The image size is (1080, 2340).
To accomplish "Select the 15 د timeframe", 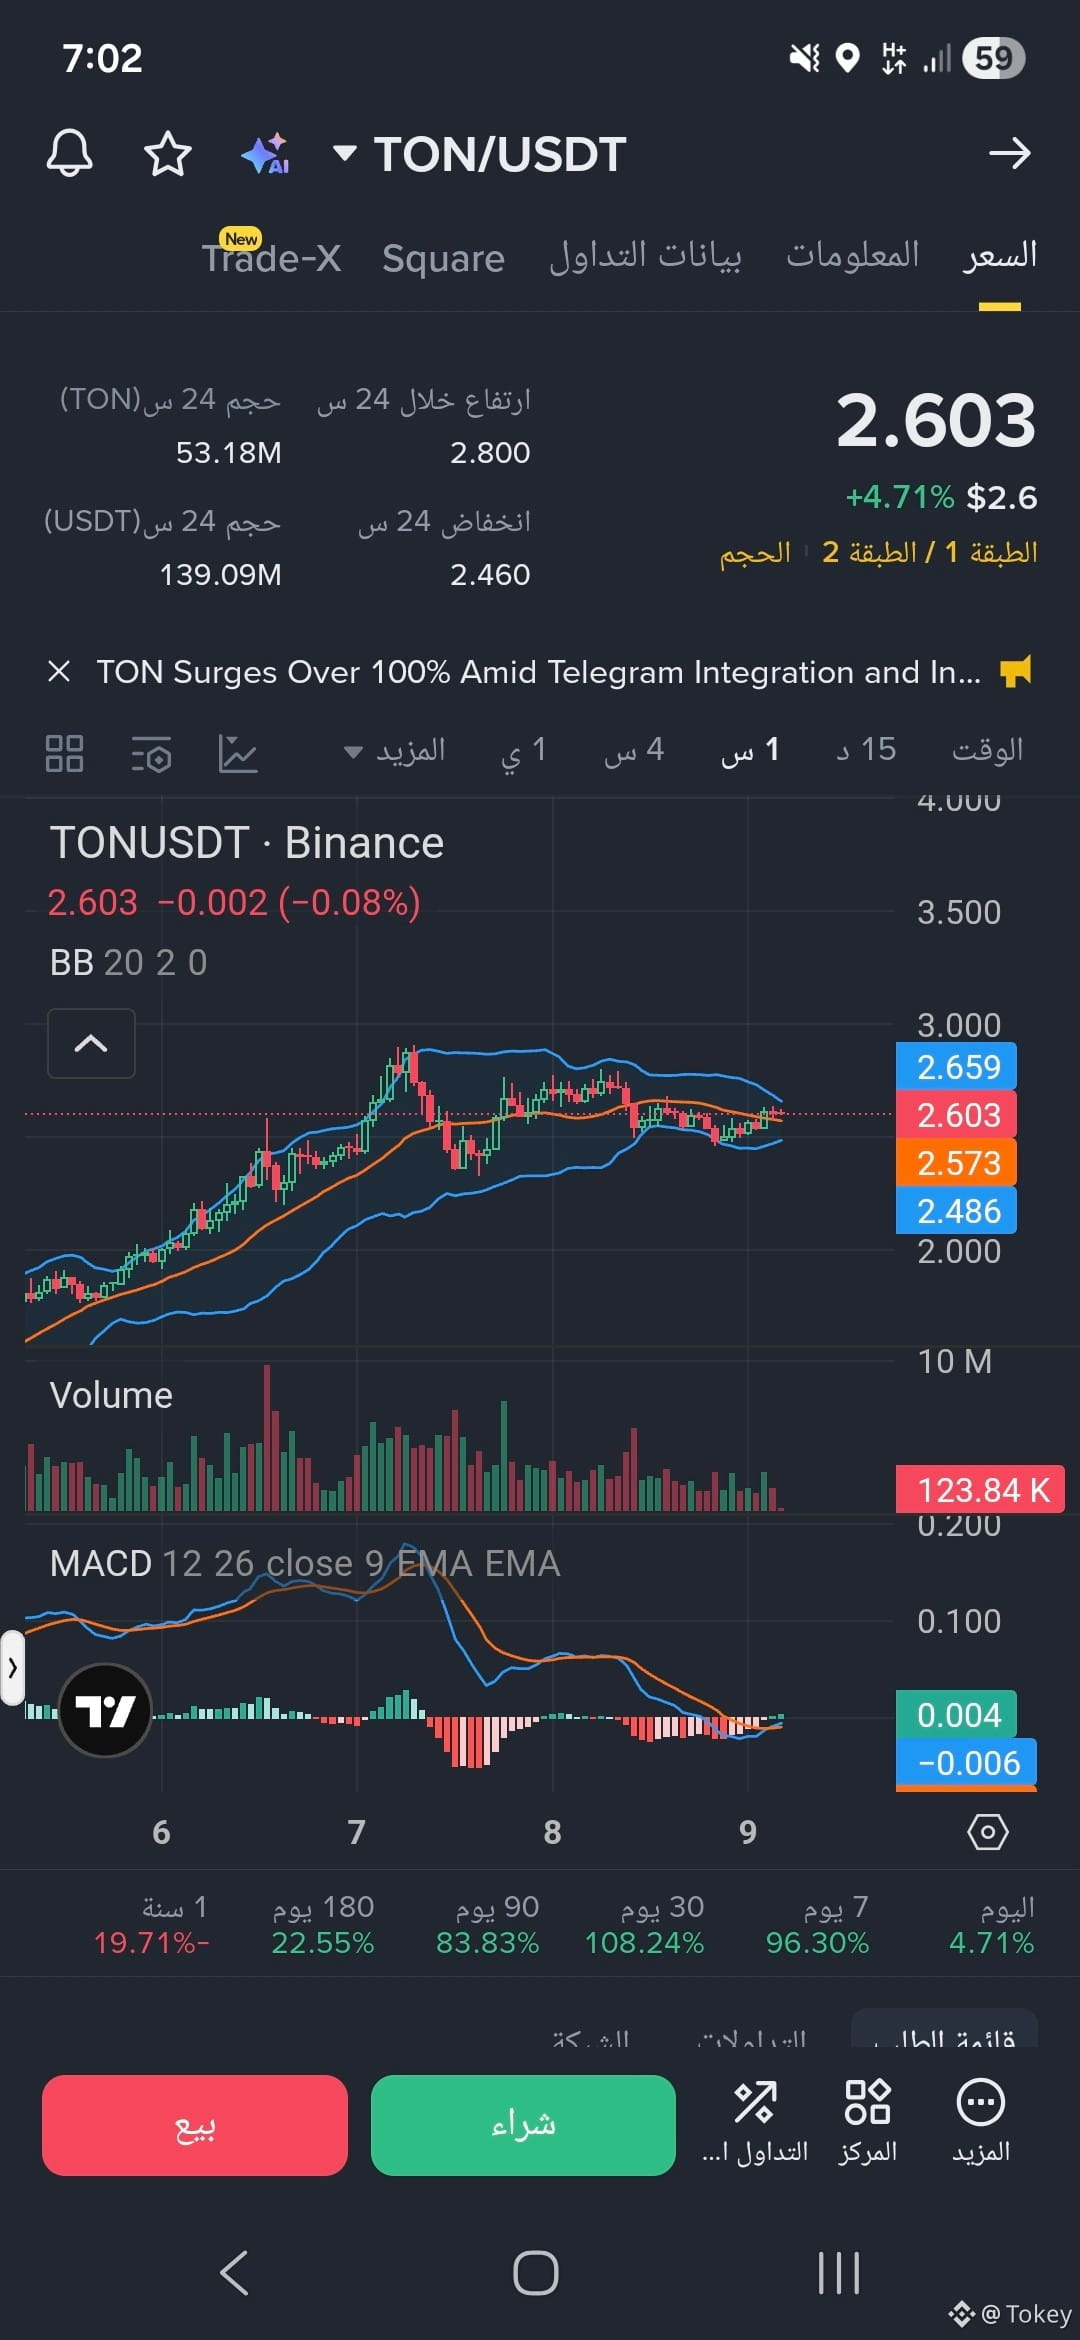I will (x=866, y=750).
